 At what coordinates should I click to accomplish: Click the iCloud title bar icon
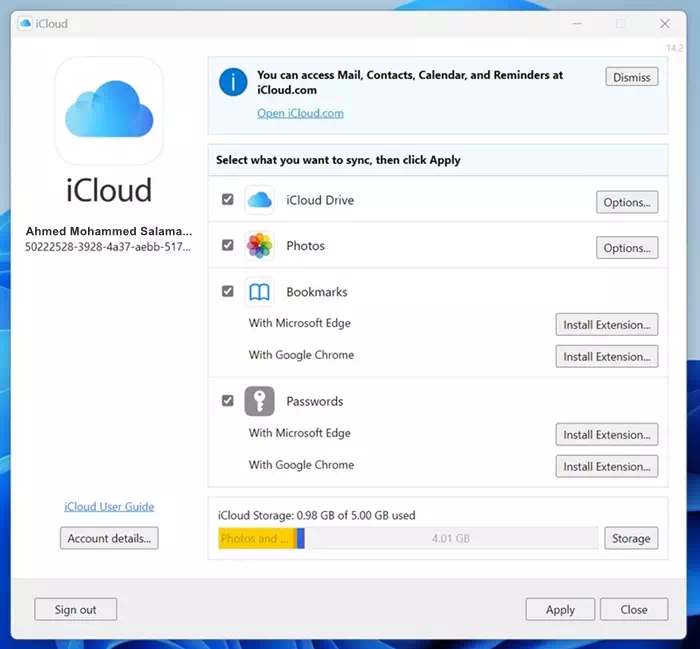(x=25, y=23)
